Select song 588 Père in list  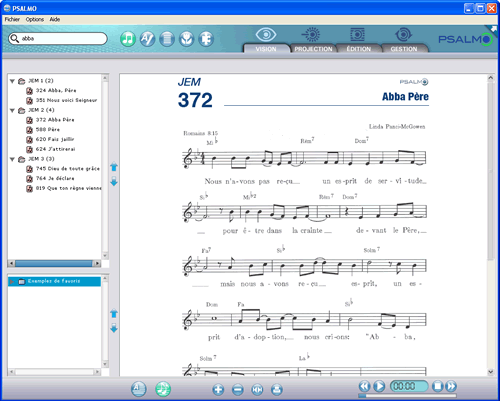click(48, 129)
